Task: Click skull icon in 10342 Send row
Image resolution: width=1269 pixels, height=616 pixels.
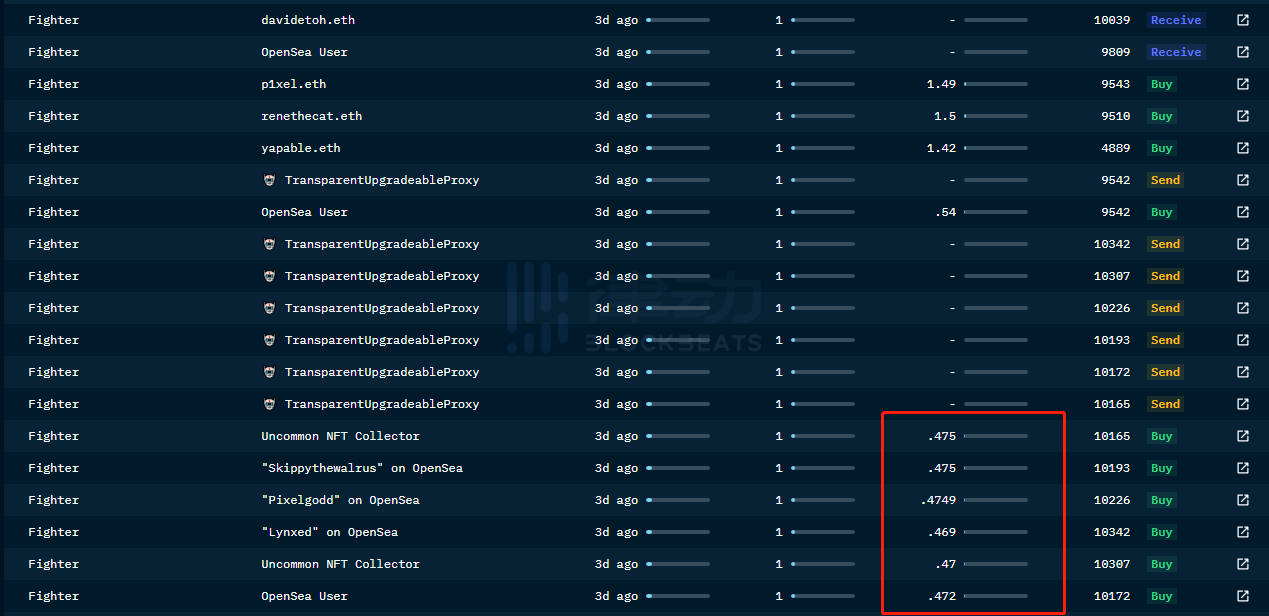Action: tap(269, 244)
